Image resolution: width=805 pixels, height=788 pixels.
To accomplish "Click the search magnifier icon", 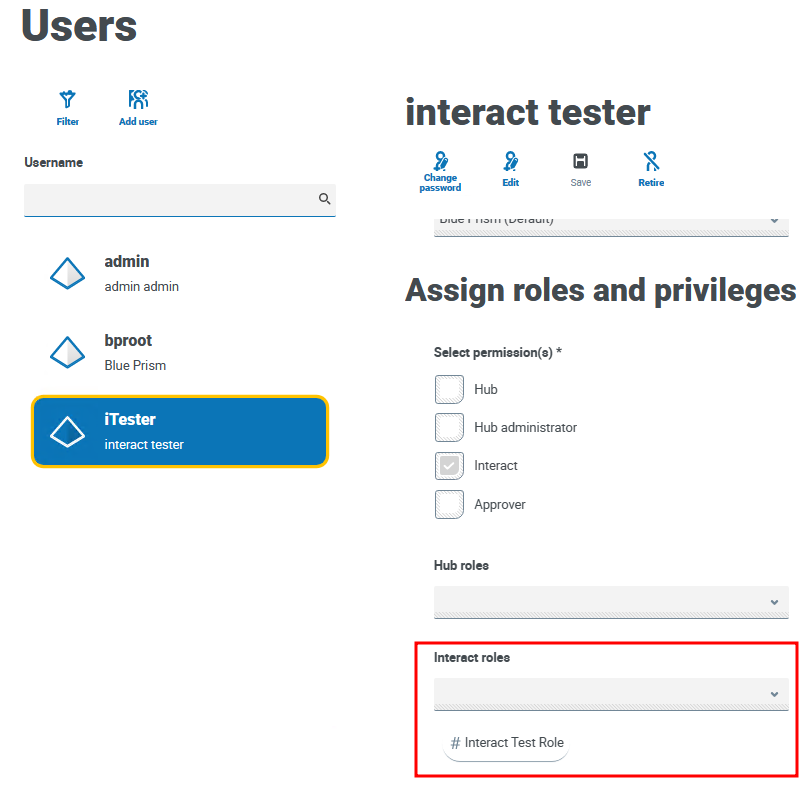I will coord(324,199).
